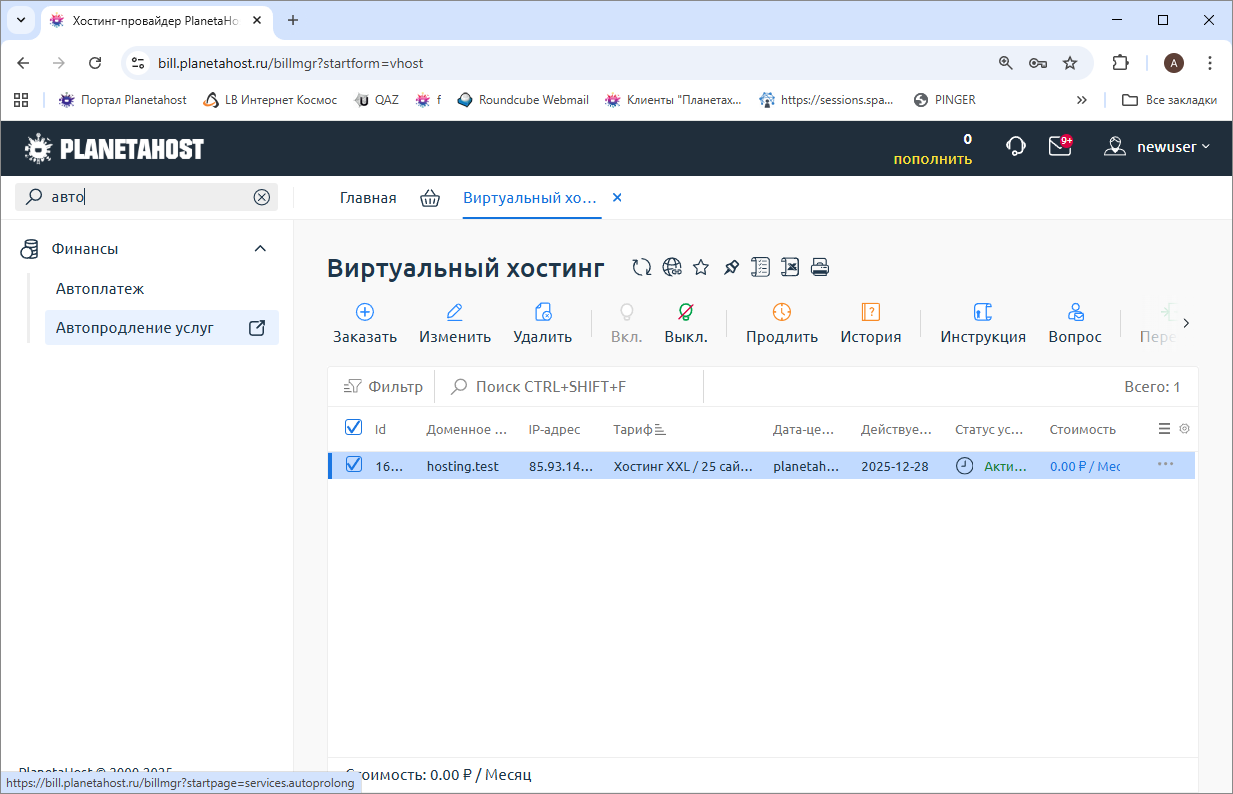Open the support headset icon in the header
The width and height of the screenshot is (1233, 794).
point(1016,147)
